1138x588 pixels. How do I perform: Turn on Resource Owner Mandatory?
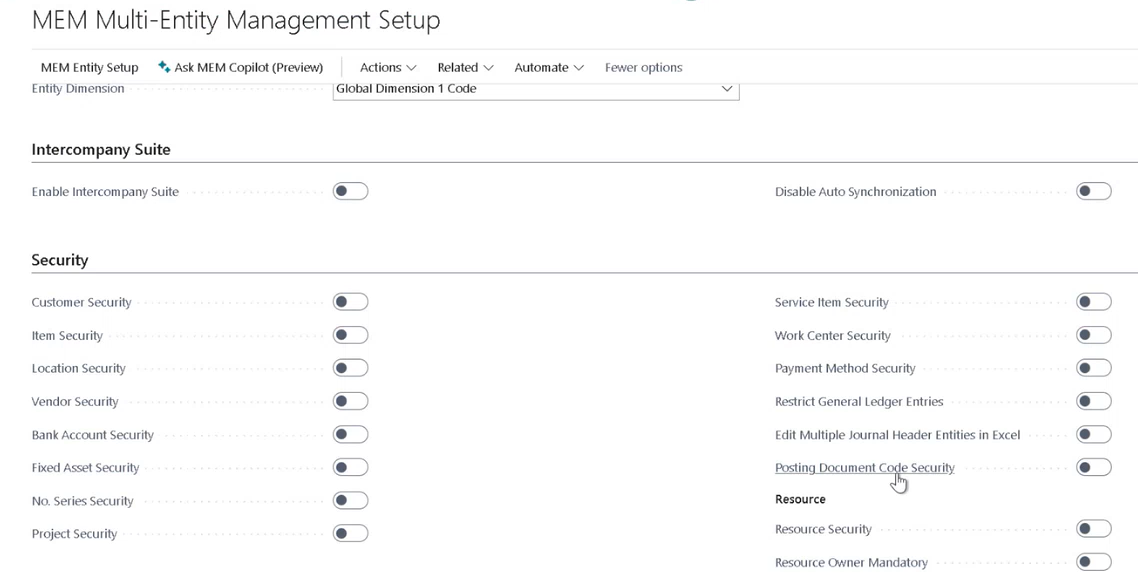click(x=1094, y=562)
